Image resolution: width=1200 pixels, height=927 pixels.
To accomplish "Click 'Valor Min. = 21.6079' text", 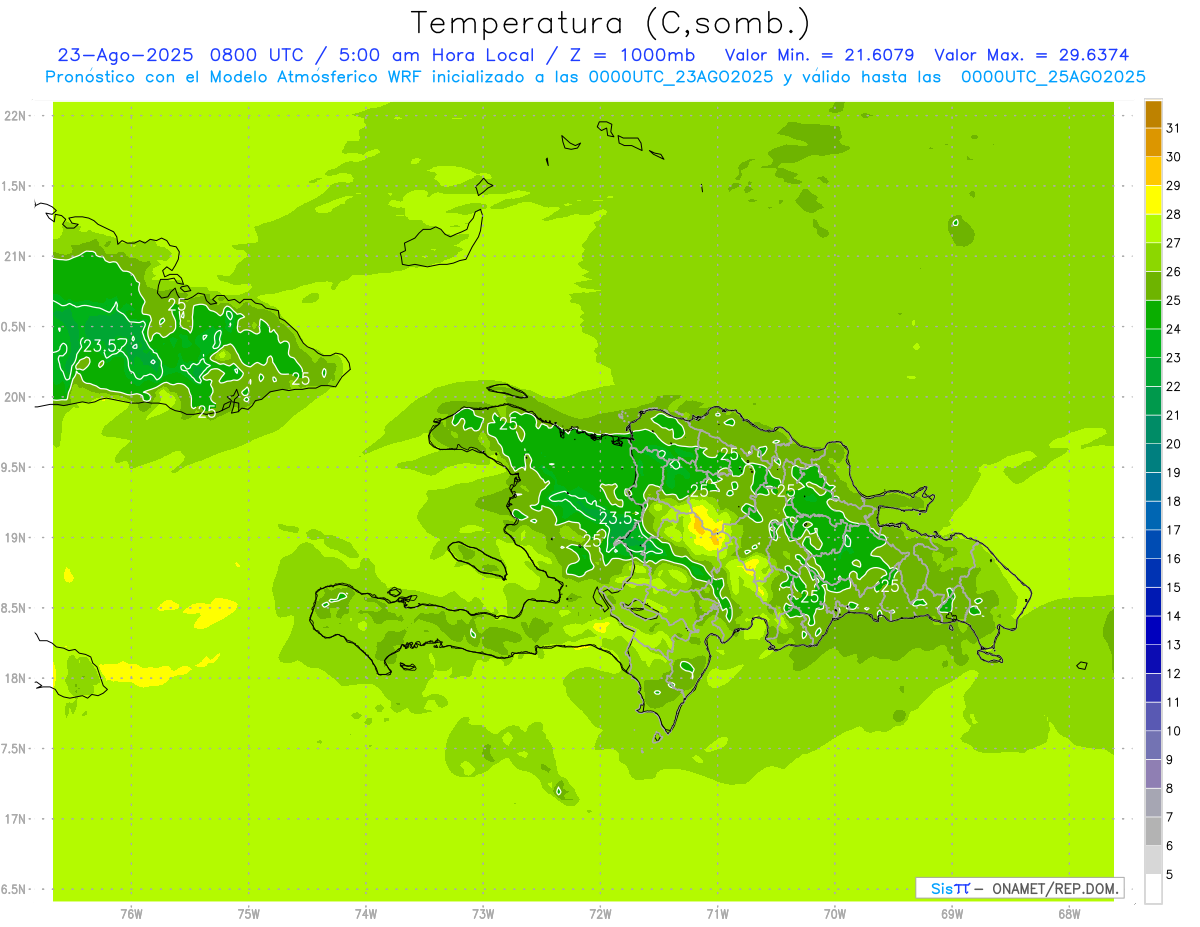I will (x=820, y=55).
